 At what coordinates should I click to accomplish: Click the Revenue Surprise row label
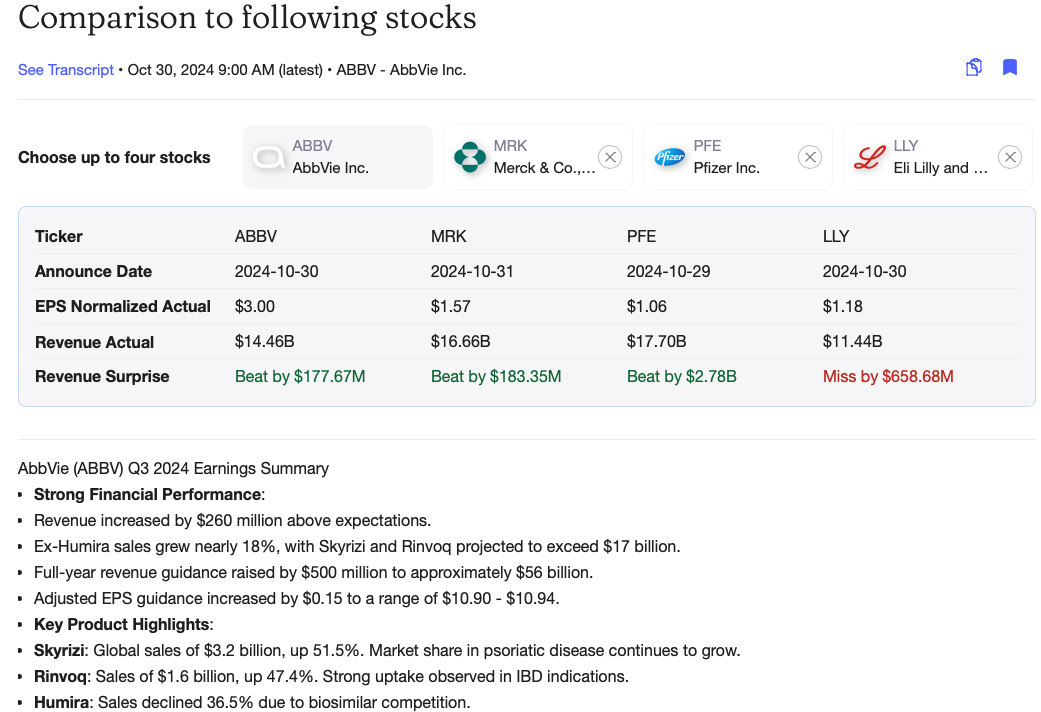[102, 377]
